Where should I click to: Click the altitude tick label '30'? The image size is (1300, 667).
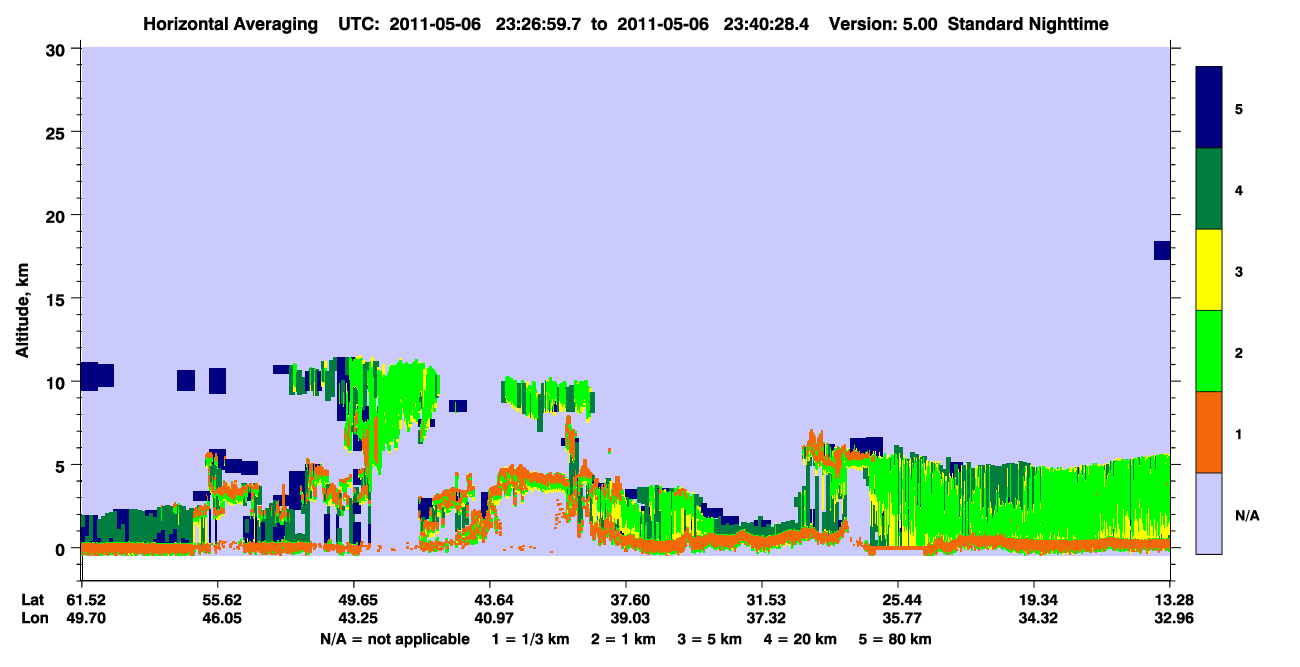tap(58, 49)
